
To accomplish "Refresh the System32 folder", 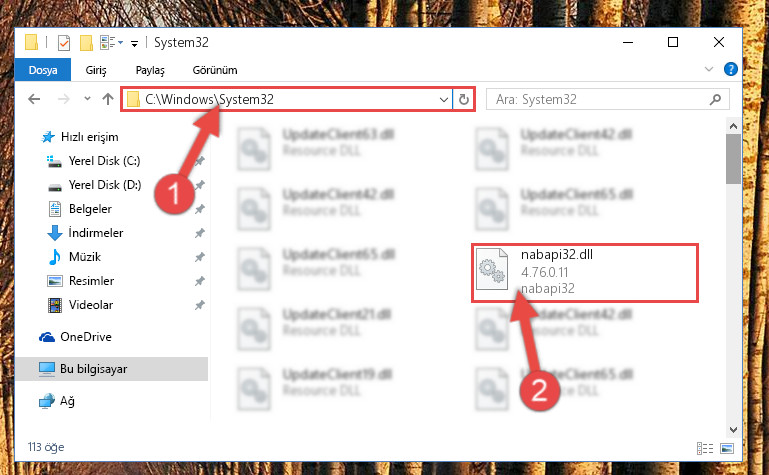I will click(x=463, y=100).
